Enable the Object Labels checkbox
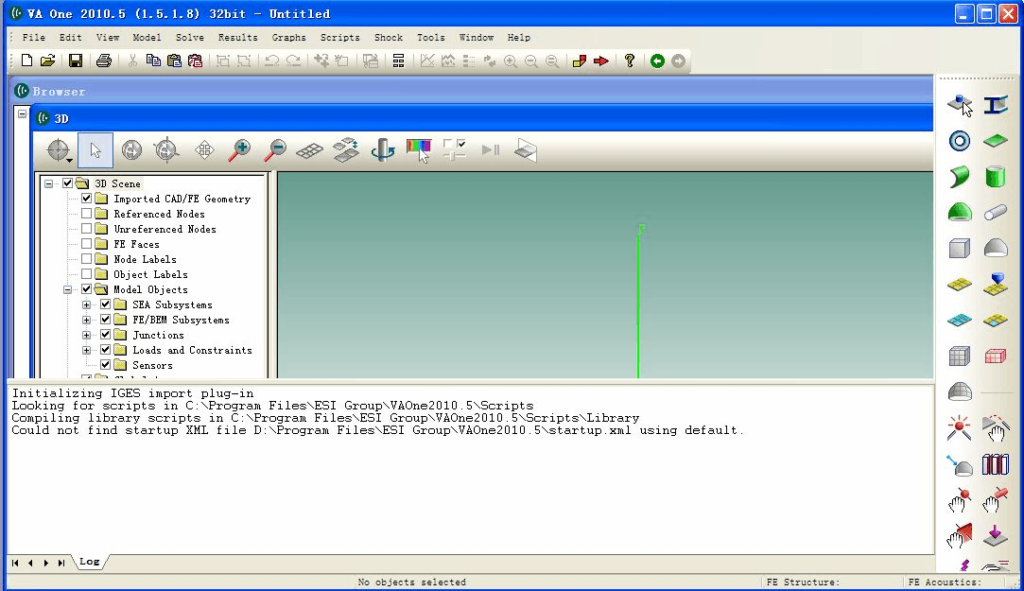The image size is (1024, 591). [86, 274]
